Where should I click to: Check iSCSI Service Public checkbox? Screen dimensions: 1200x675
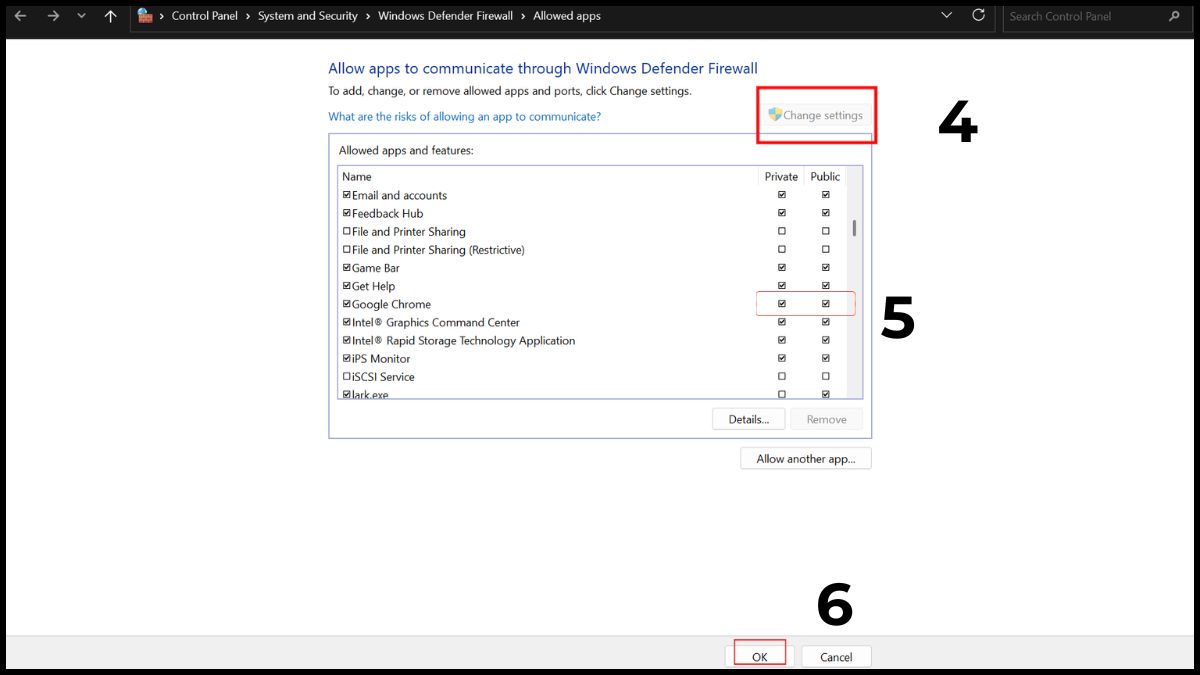click(x=826, y=376)
